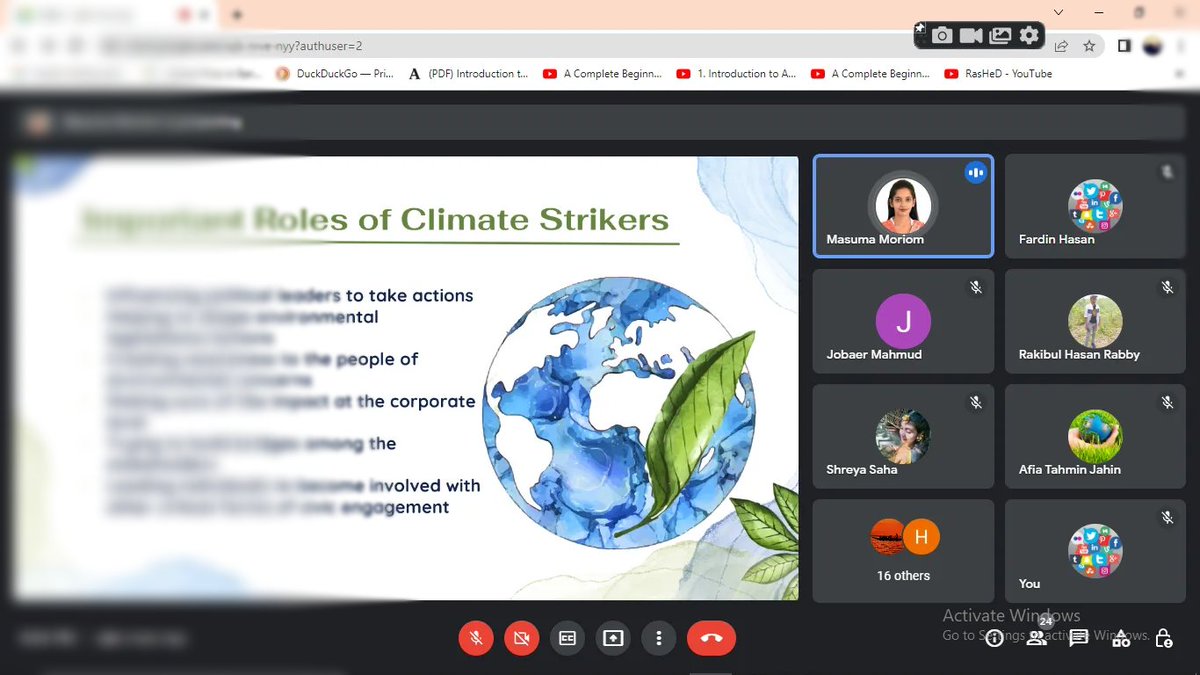Open the Activities shapes icon
The width and height of the screenshot is (1200, 675).
tap(1121, 638)
